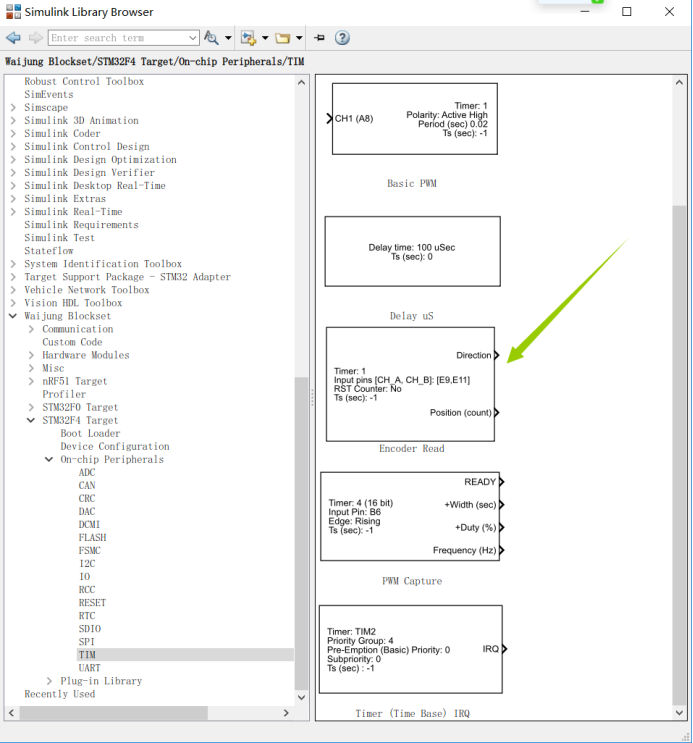This screenshot has width=693, height=743.
Task: Select SPI peripheral library
Action: pyautogui.click(x=86, y=642)
